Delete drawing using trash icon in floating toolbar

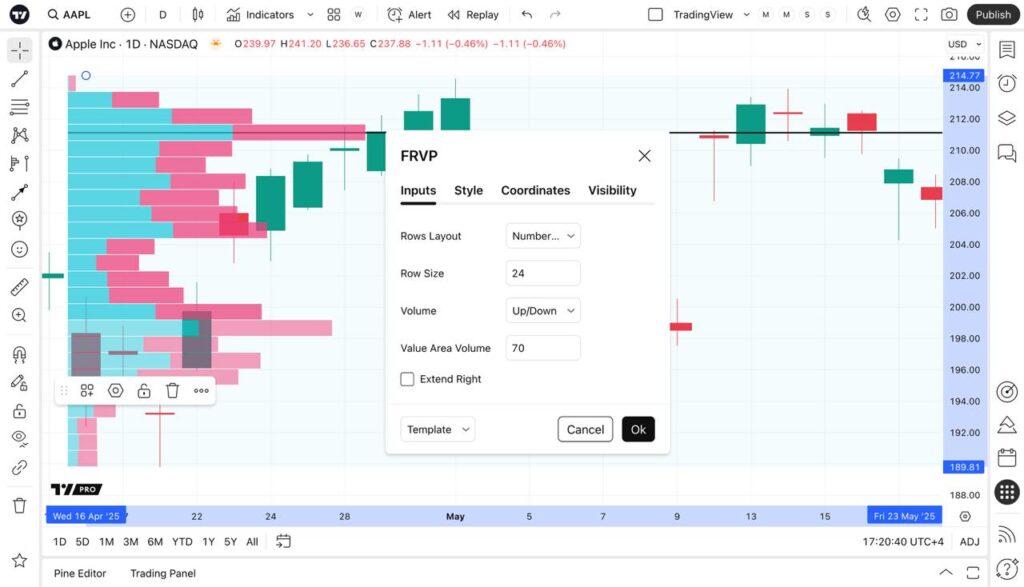172,390
